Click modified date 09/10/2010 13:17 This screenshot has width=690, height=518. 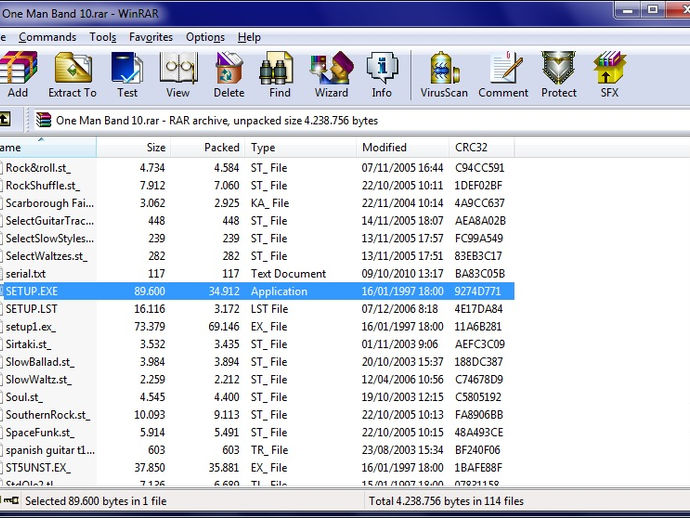tap(402, 273)
